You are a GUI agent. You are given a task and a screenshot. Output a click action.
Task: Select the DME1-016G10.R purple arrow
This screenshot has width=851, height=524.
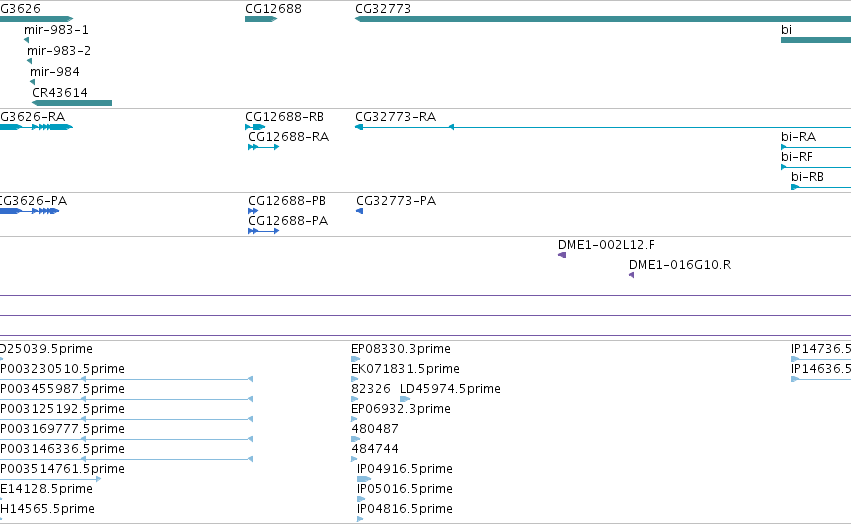click(632, 275)
